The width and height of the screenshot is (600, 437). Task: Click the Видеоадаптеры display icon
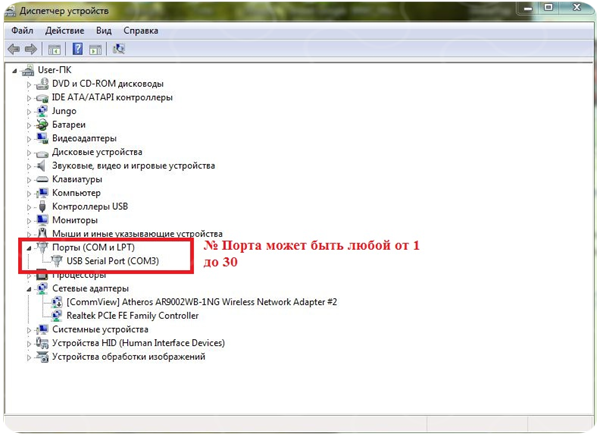(42, 138)
